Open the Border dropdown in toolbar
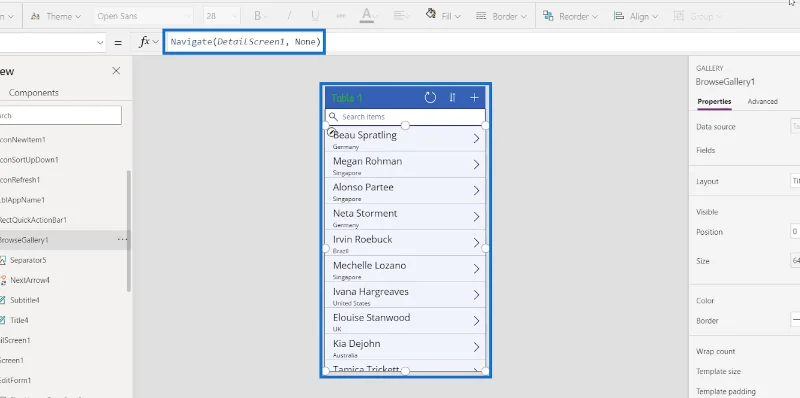Viewport: 800px width, 398px height. [501, 16]
